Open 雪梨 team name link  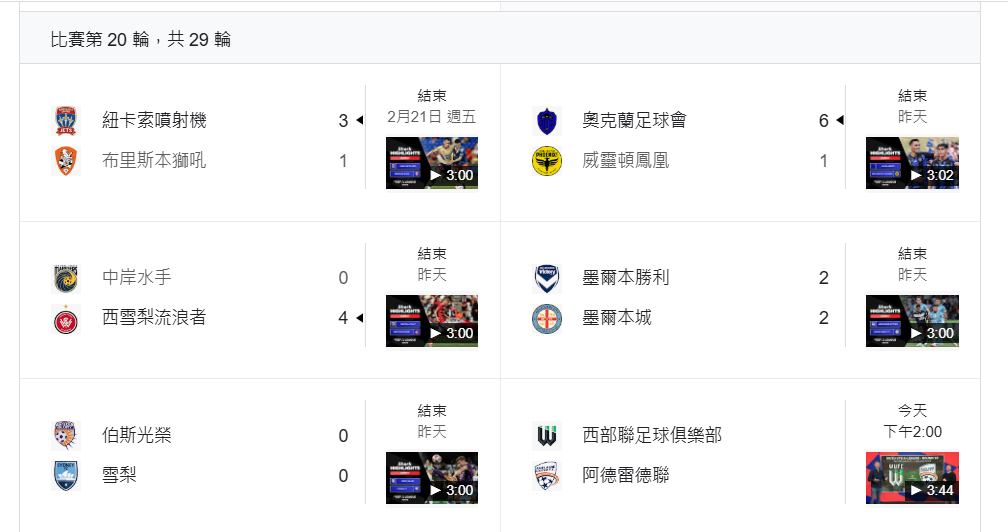[119, 476]
